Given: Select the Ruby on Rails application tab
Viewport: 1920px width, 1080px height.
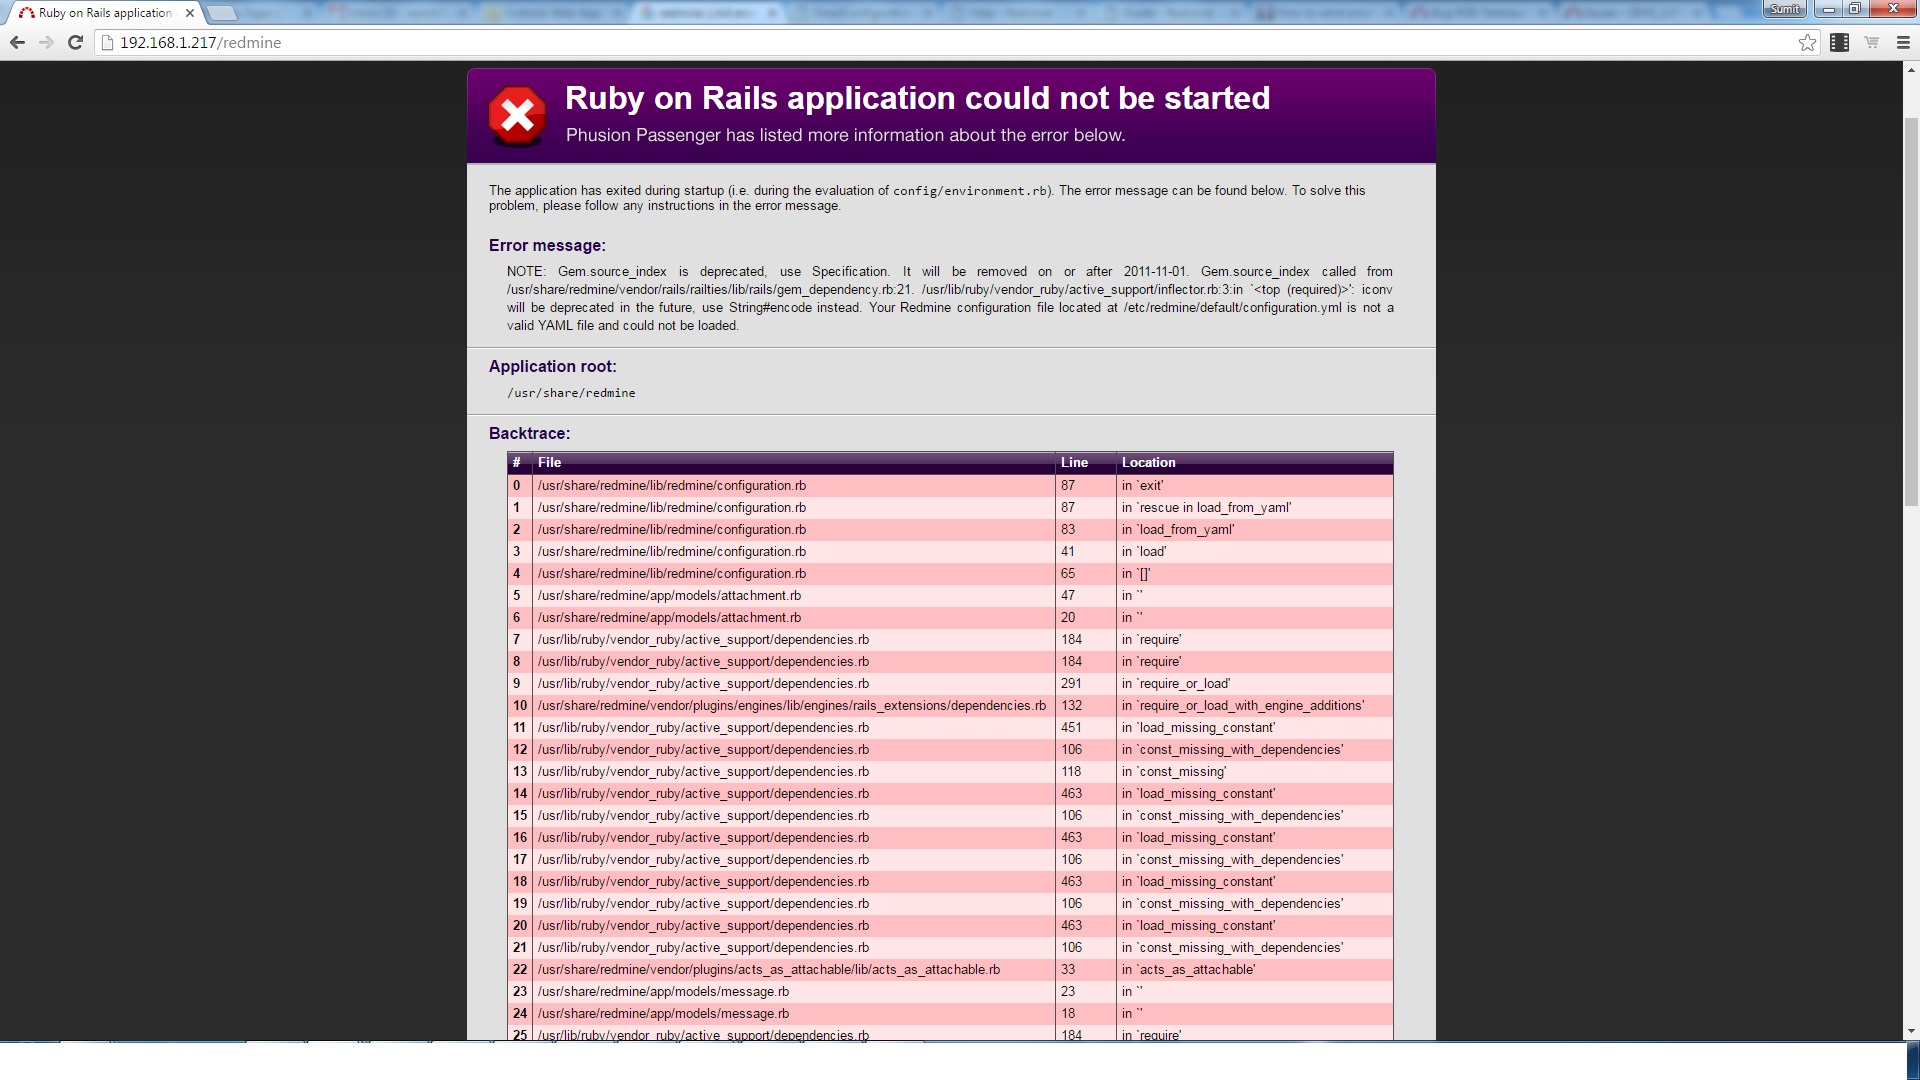Looking at the screenshot, I should (105, 13).
